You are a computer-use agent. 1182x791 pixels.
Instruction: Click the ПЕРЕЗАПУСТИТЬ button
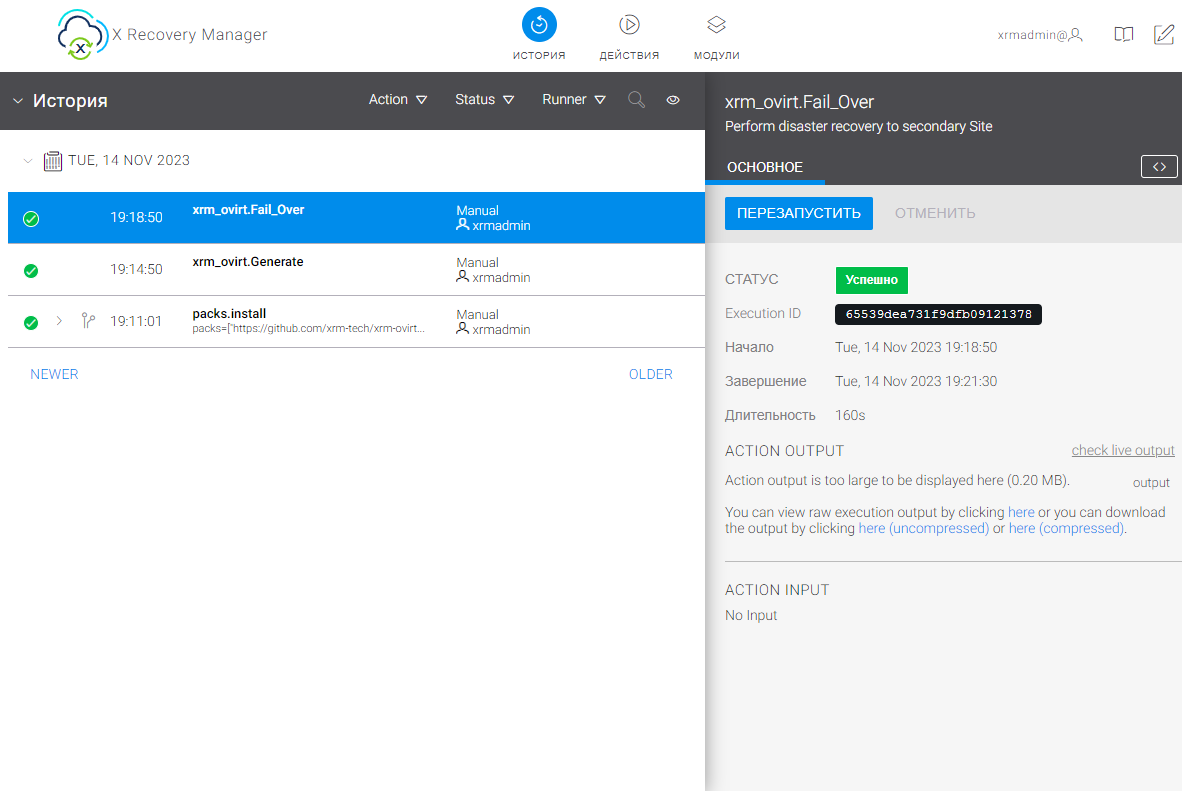pyautogui.click(x=798, y=213)
